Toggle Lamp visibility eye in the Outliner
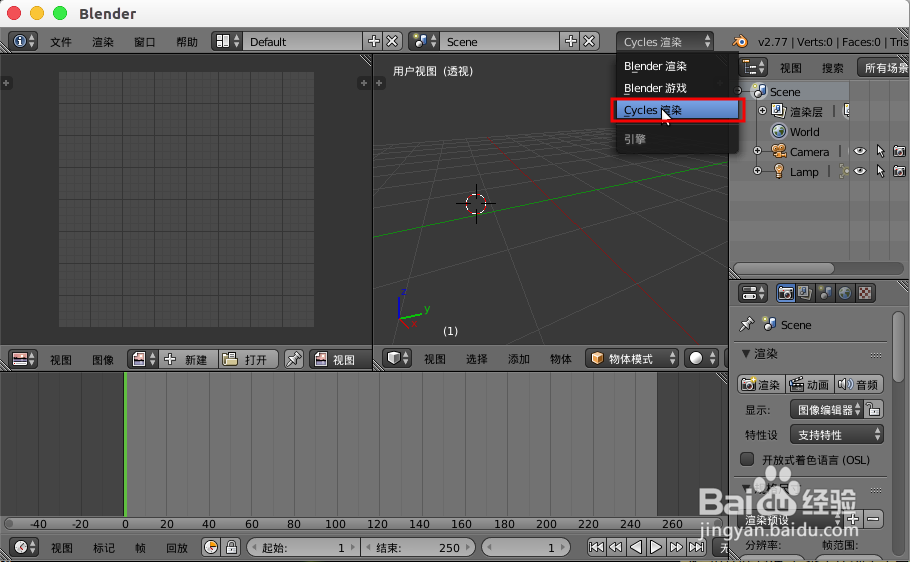The width and height of the screenshot is (910, 562). tap(860, 171)
